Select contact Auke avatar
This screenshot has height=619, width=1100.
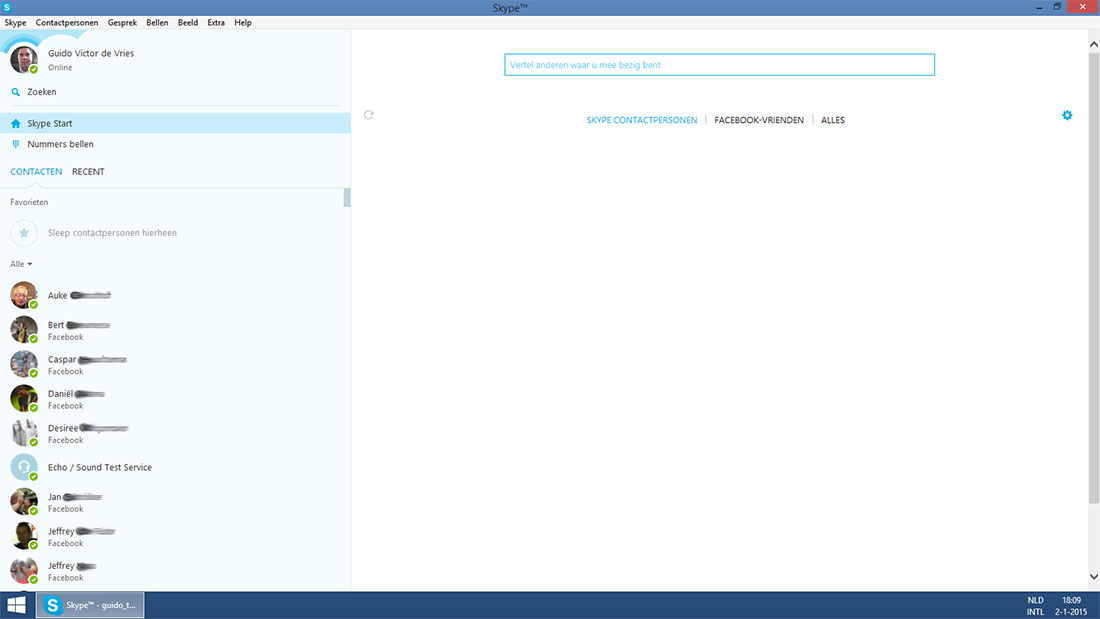[x=24, y=295]
